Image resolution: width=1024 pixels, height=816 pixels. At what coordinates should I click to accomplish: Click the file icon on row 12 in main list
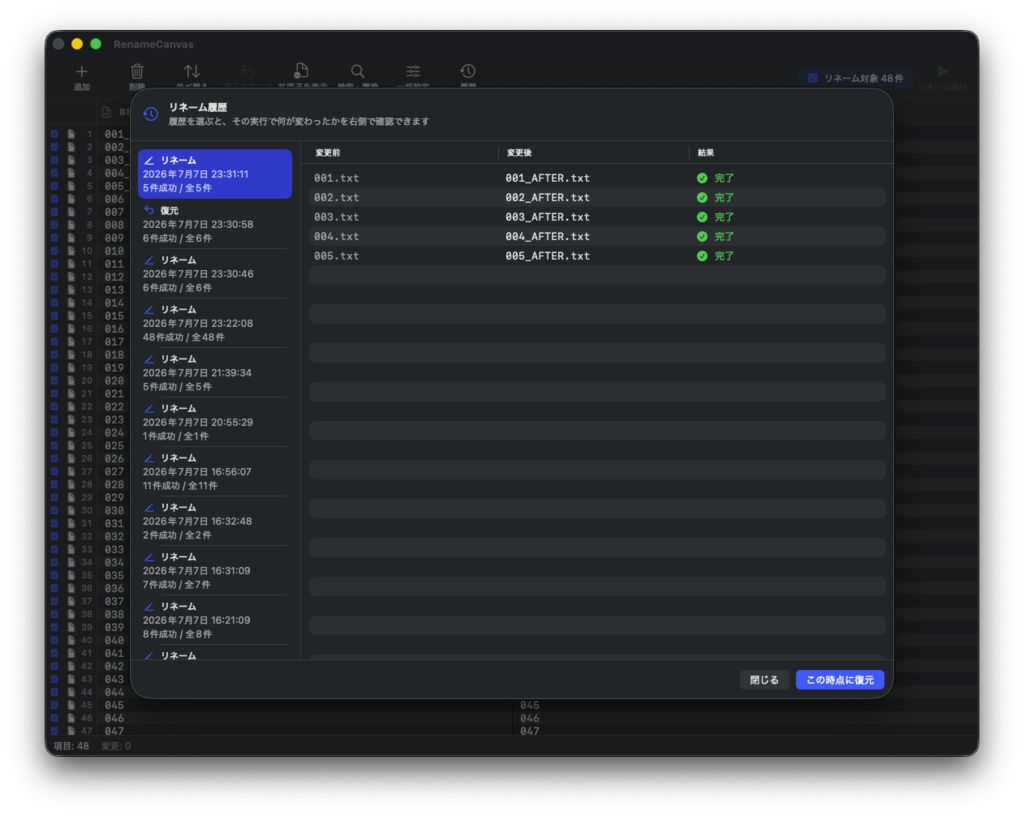[x=71, y=277]
